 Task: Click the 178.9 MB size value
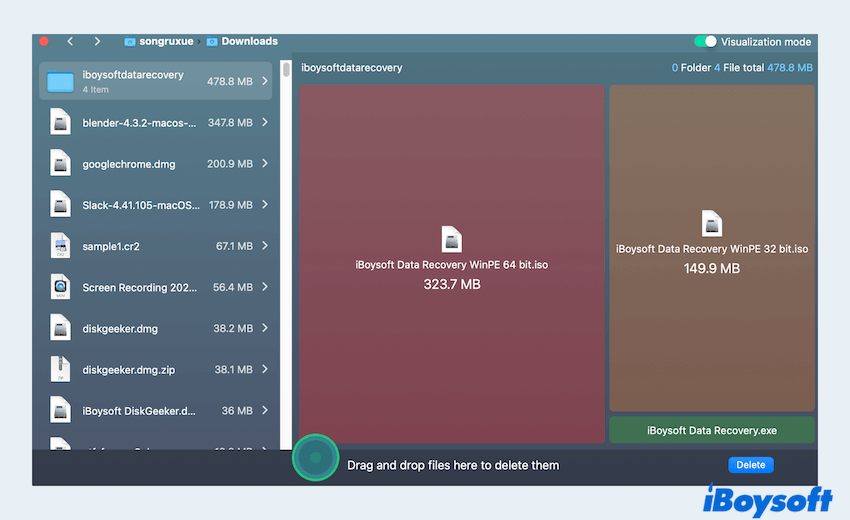(x=231, y=205)
